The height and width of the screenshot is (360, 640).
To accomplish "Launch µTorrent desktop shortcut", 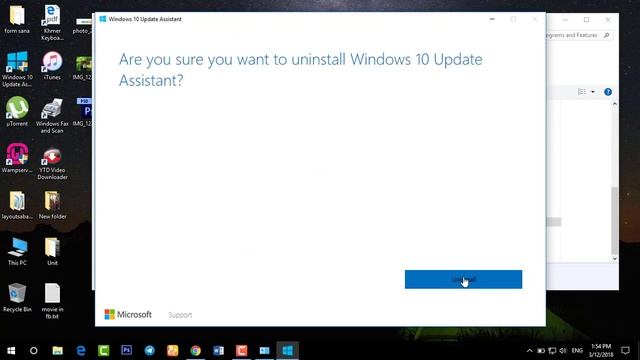I will (17, 111).
